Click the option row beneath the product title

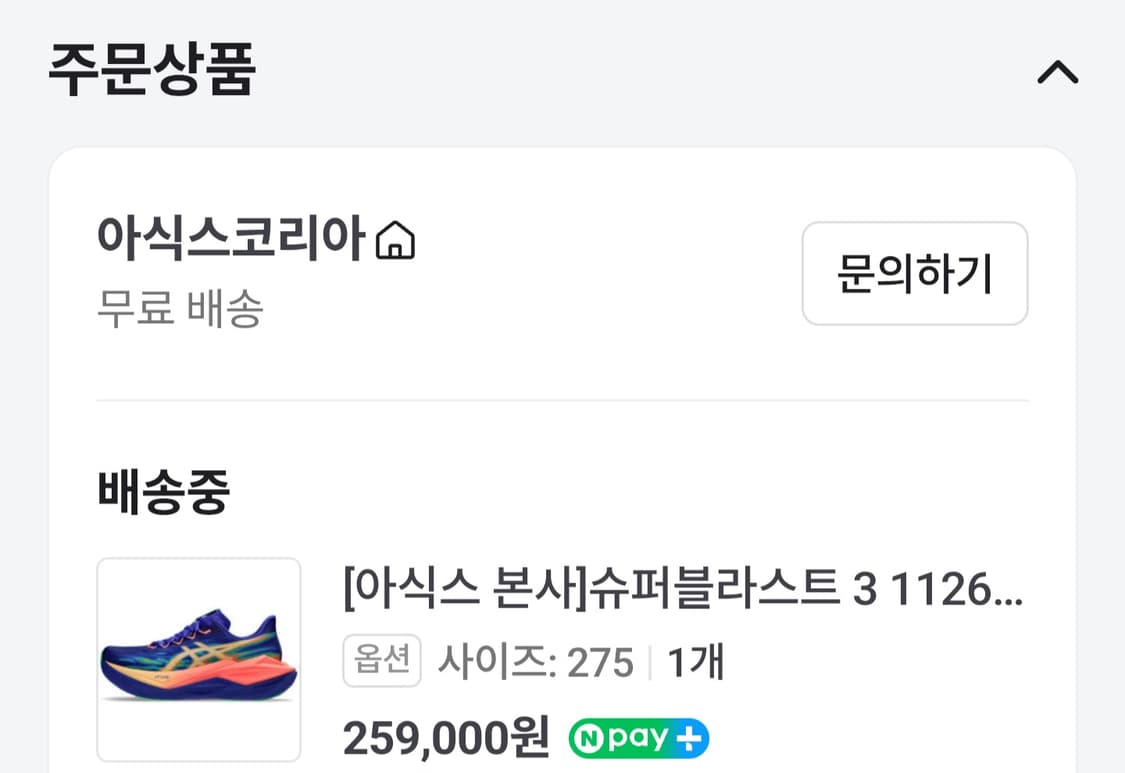coord(540,660)
